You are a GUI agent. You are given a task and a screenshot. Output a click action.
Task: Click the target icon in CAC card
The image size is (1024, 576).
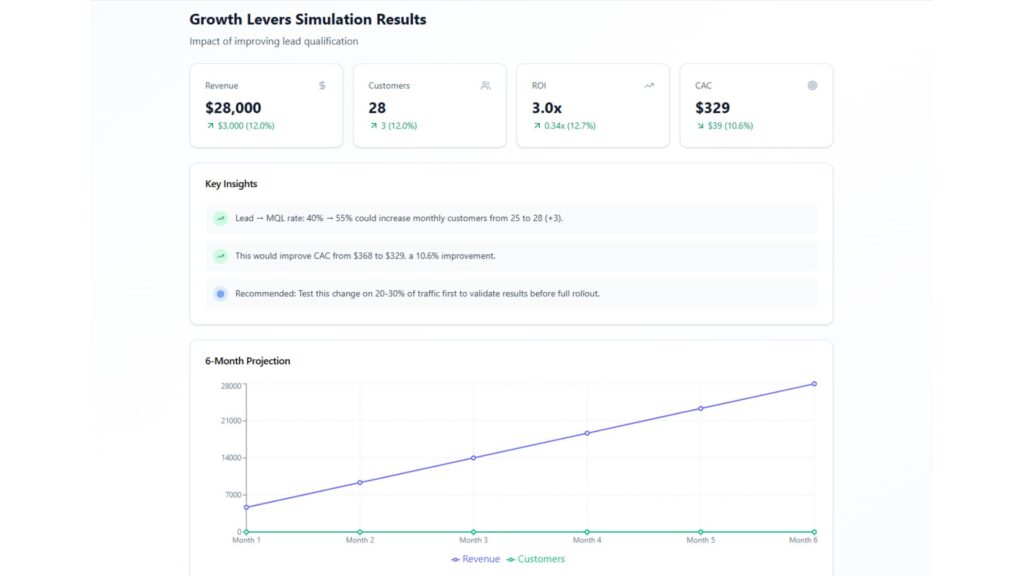click(x=812, y=86)
